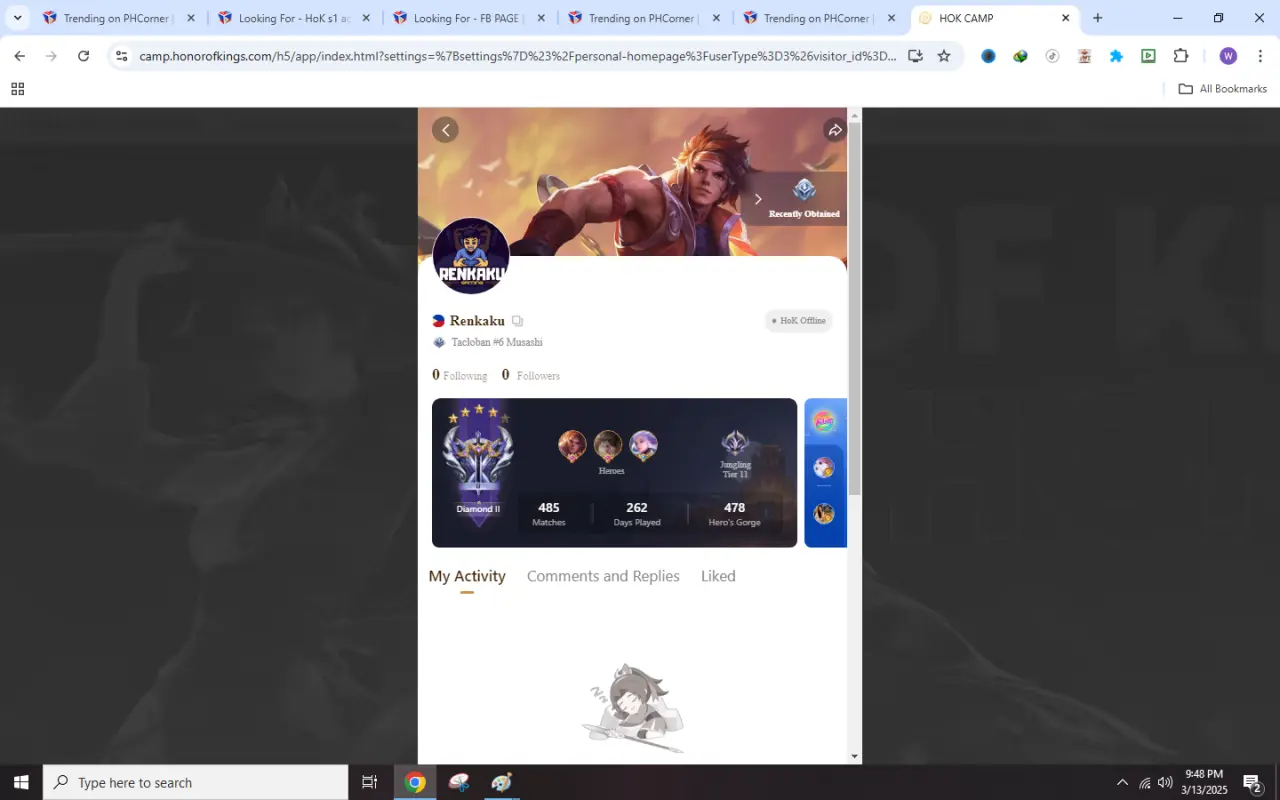Open the notification center

pos(1252,782)
